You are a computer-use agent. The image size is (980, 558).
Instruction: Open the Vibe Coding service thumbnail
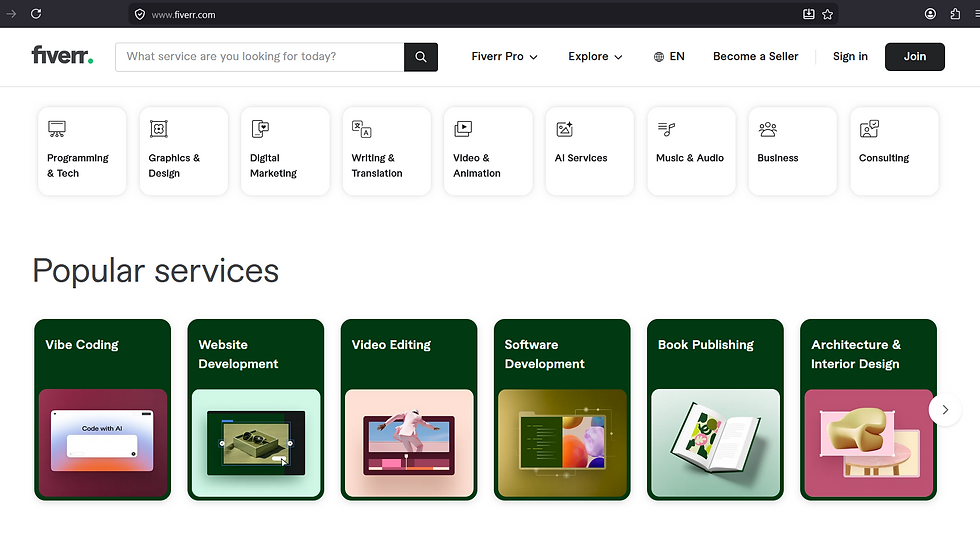pos(102,443)
